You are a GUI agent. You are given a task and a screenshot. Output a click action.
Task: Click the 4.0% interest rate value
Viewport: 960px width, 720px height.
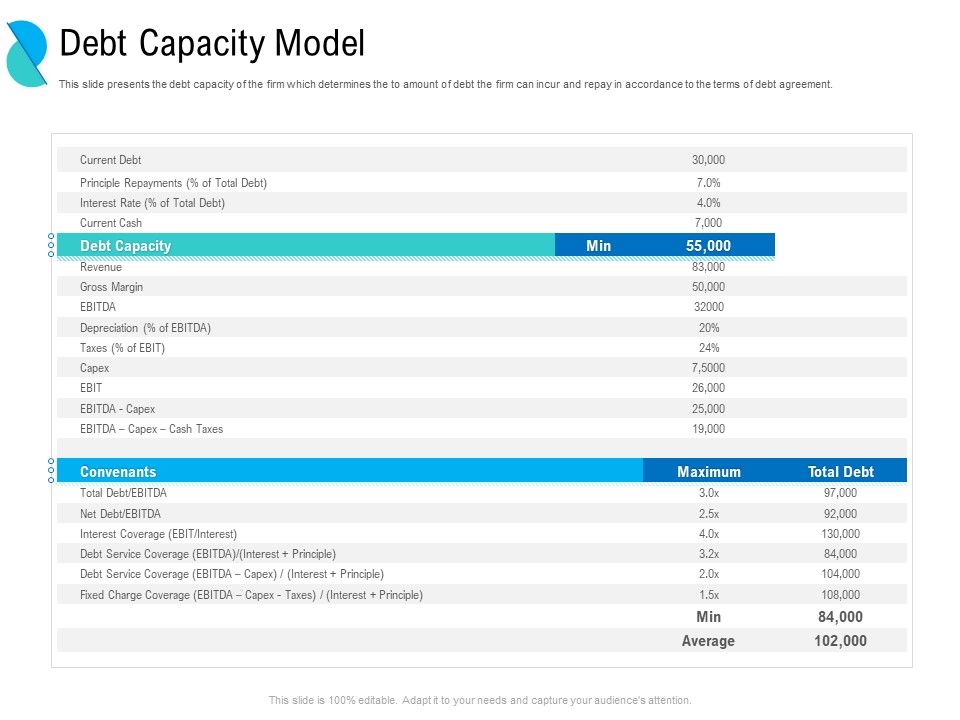pos(708,203)
